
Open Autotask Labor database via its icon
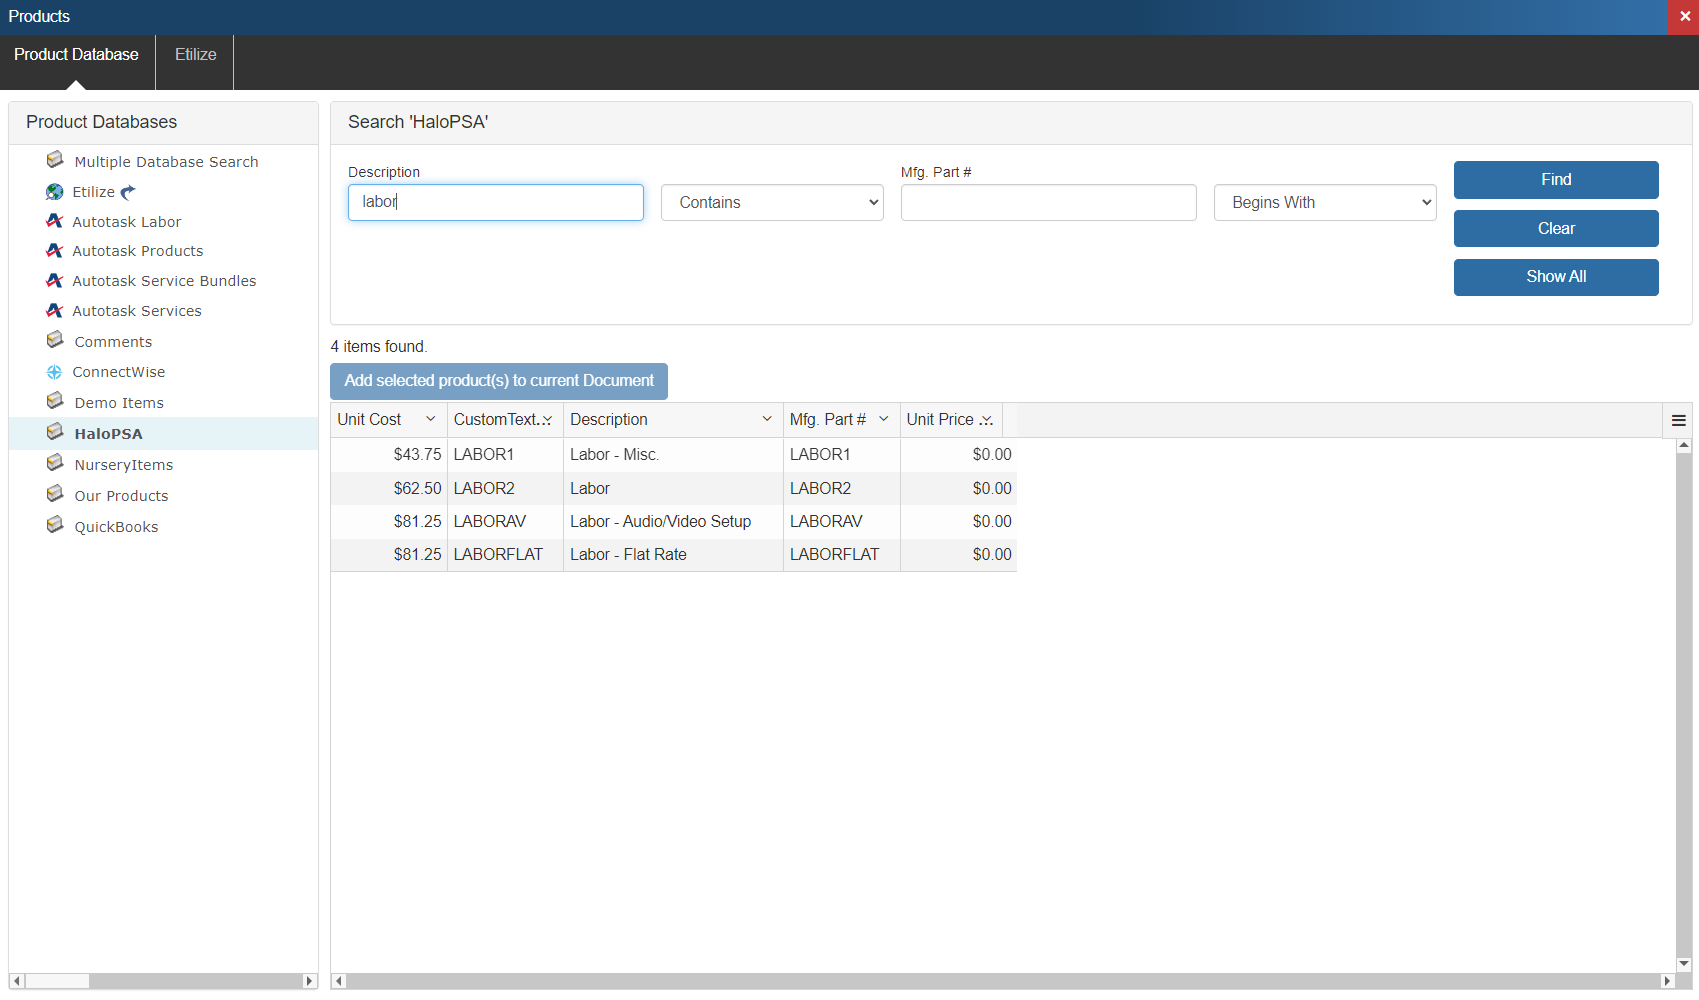click(54, 221)
